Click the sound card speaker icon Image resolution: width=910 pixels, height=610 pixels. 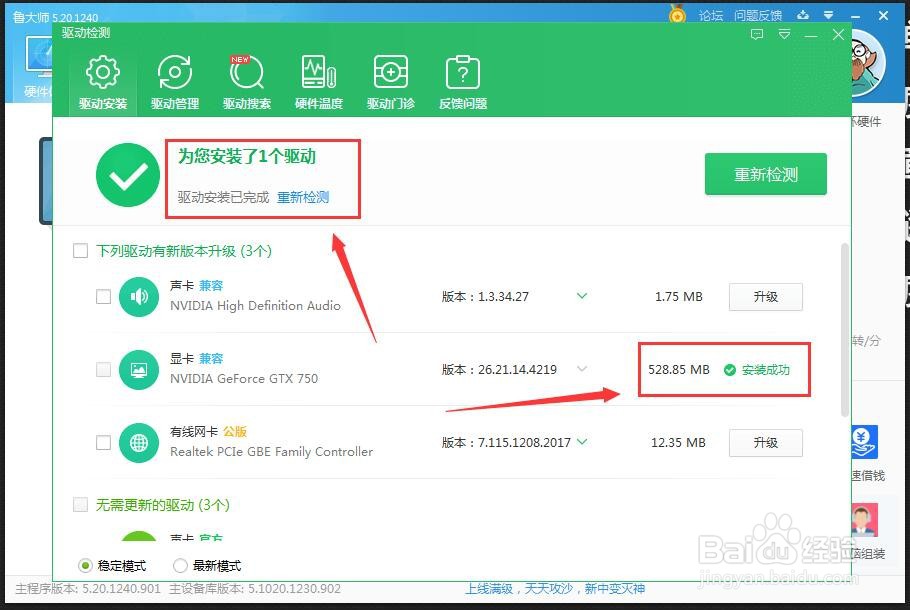pyautogui.click(x=139, y=297)
